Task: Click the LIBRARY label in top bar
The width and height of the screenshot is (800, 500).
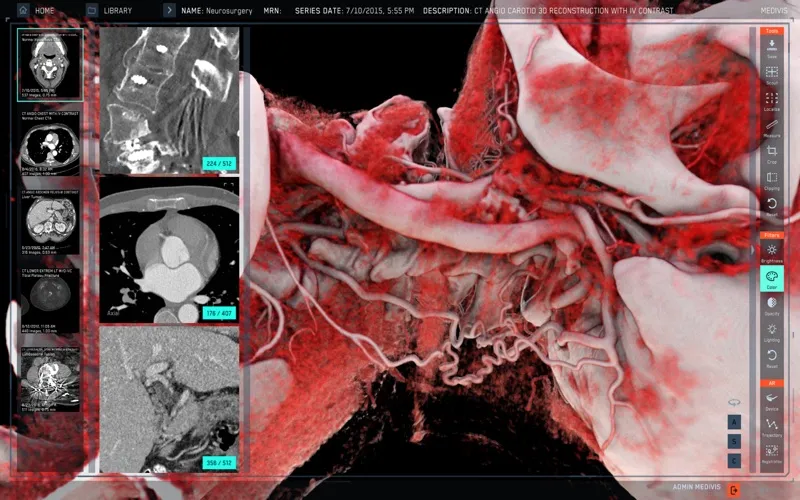Action: point(117,10)
